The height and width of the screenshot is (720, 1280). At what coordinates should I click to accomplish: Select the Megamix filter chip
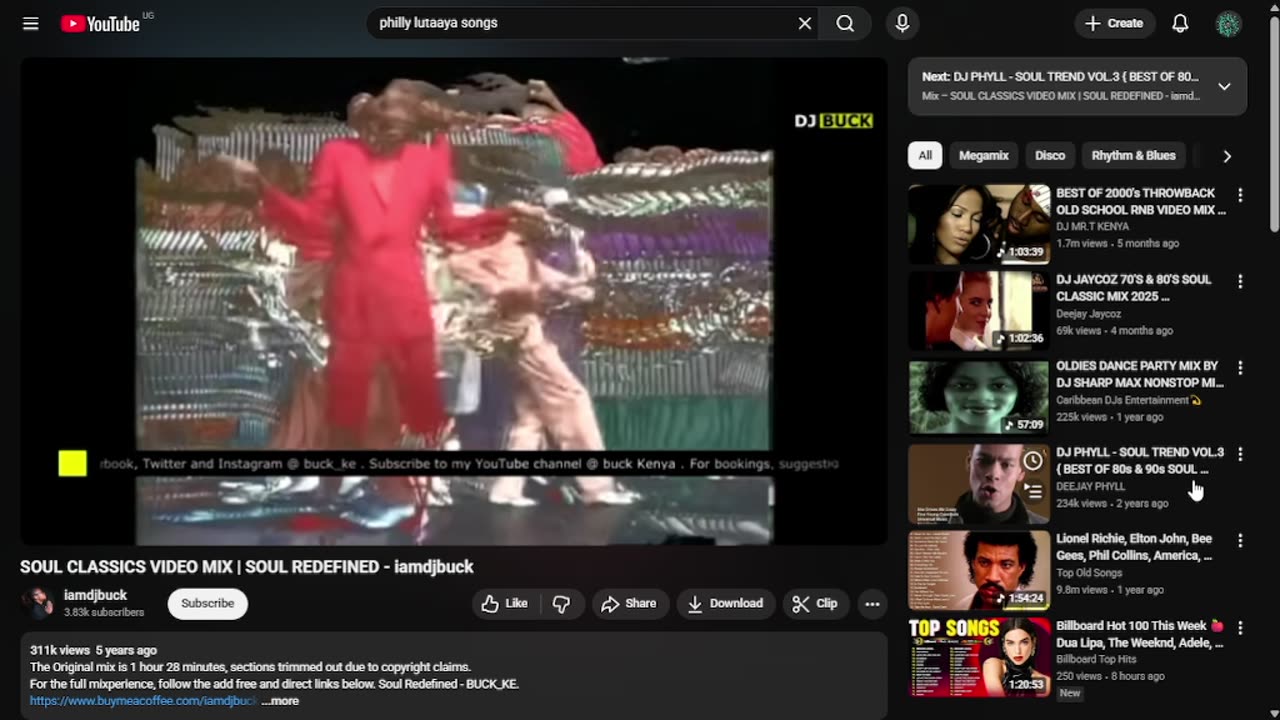[x=984, y=155]
